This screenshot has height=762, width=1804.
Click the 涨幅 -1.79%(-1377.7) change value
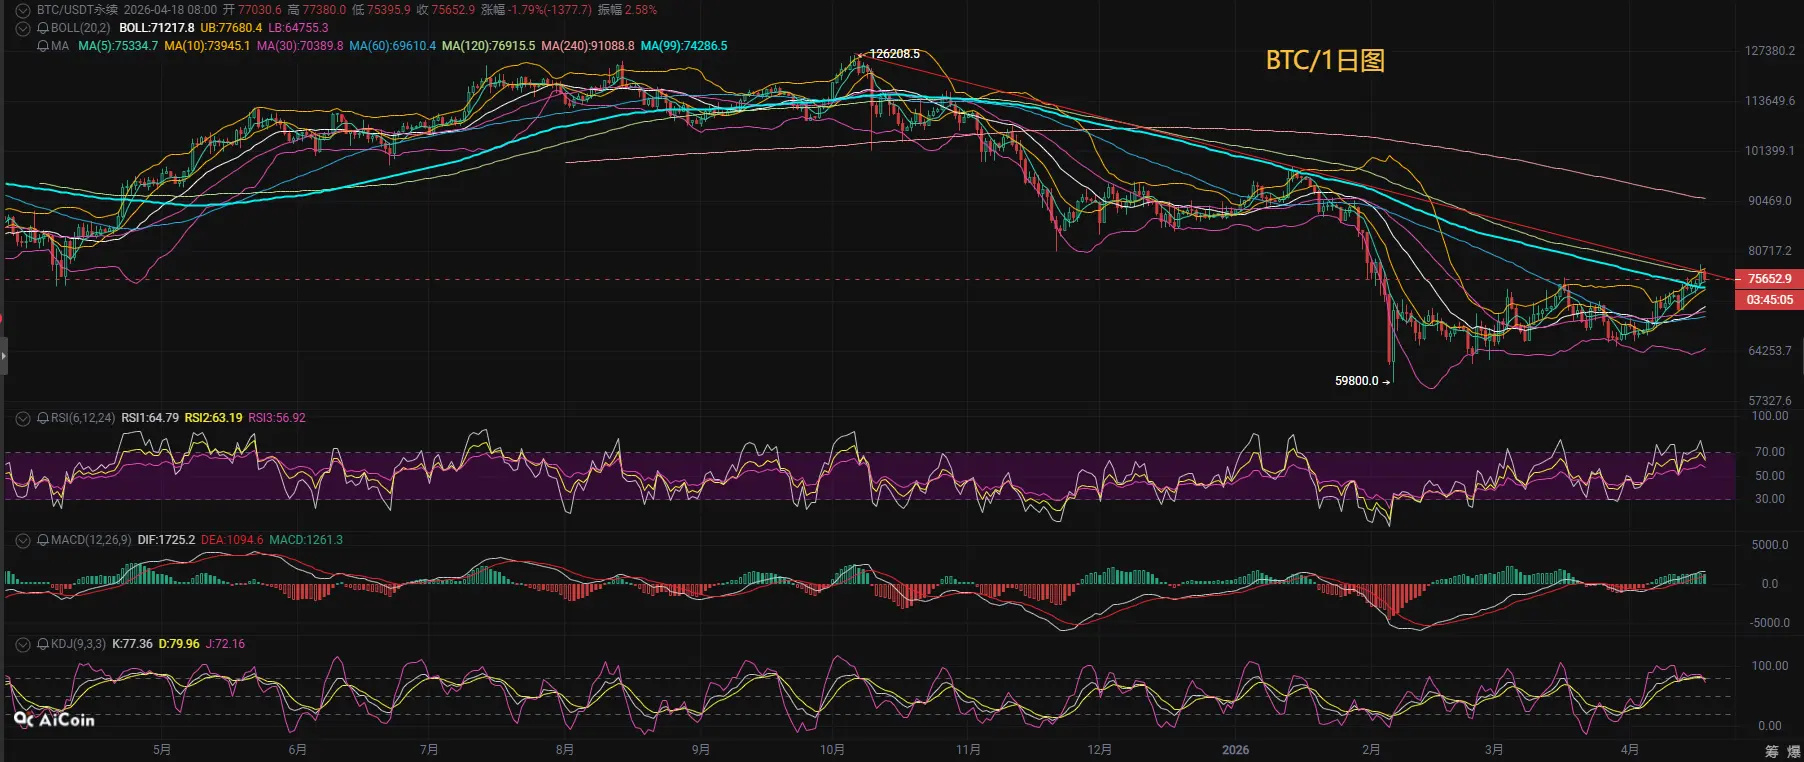pyautogui.click(x=536, y=10)
